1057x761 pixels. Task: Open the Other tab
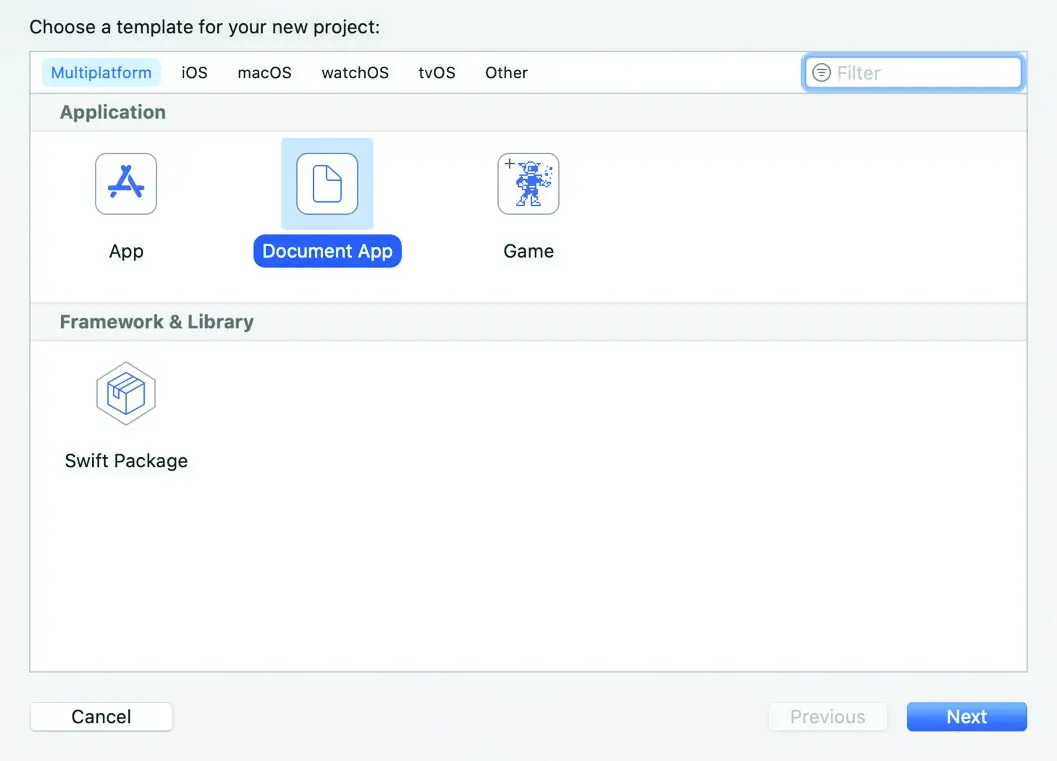506,73
